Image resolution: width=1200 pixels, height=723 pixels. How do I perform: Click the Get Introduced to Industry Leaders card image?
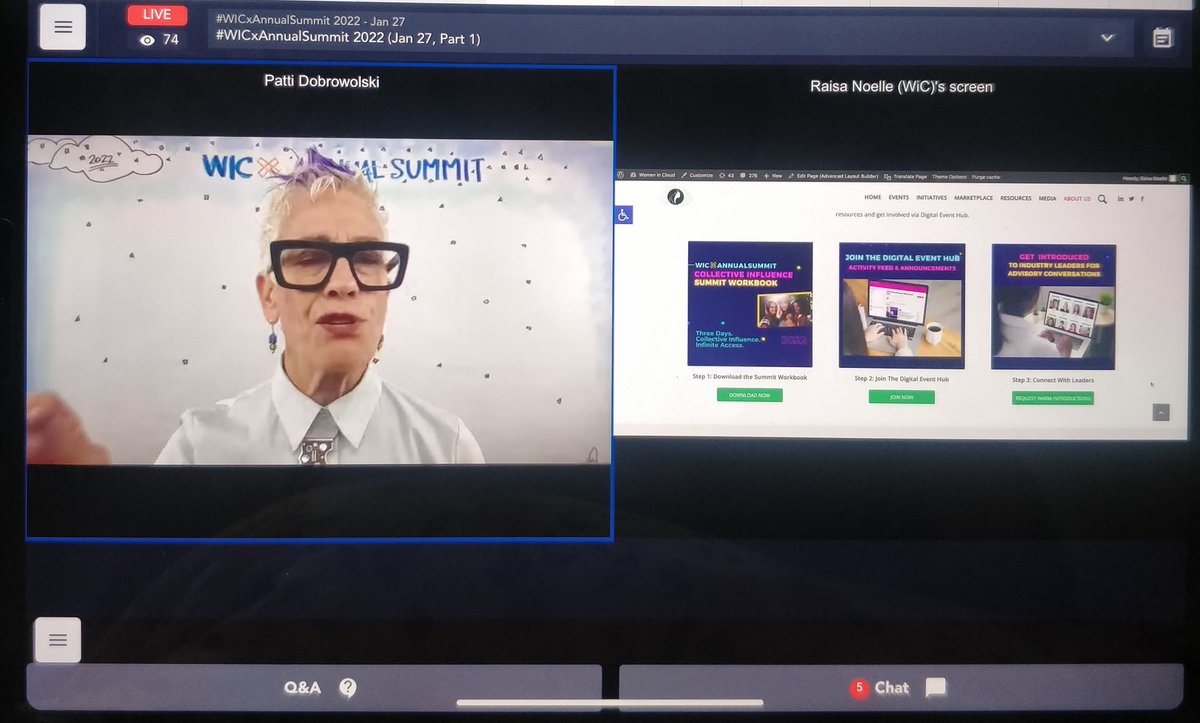(x=1053, y=306)
